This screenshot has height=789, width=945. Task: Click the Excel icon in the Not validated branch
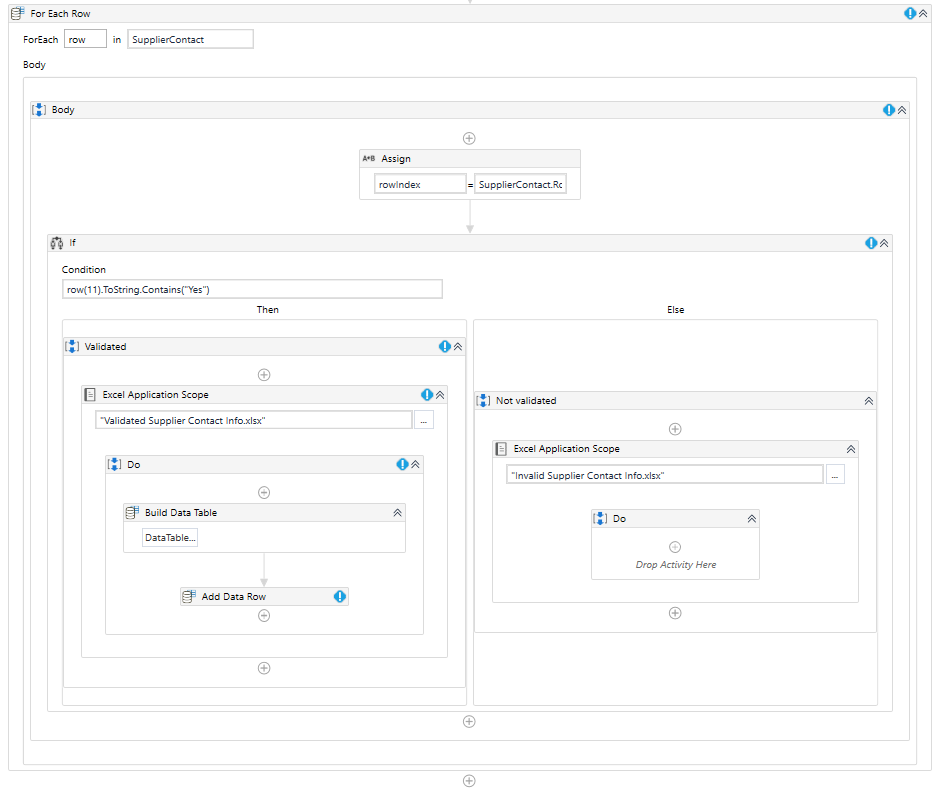tap(502, 448)
